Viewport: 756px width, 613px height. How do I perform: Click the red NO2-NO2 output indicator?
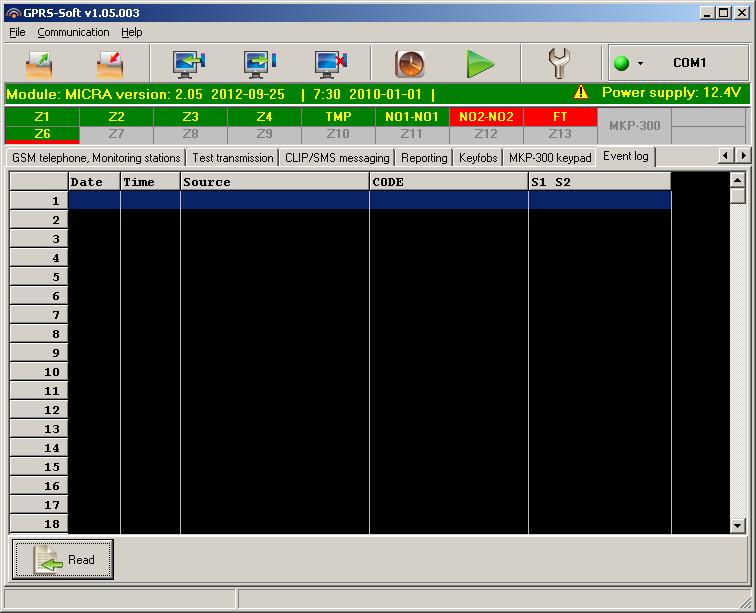(486, 117)
